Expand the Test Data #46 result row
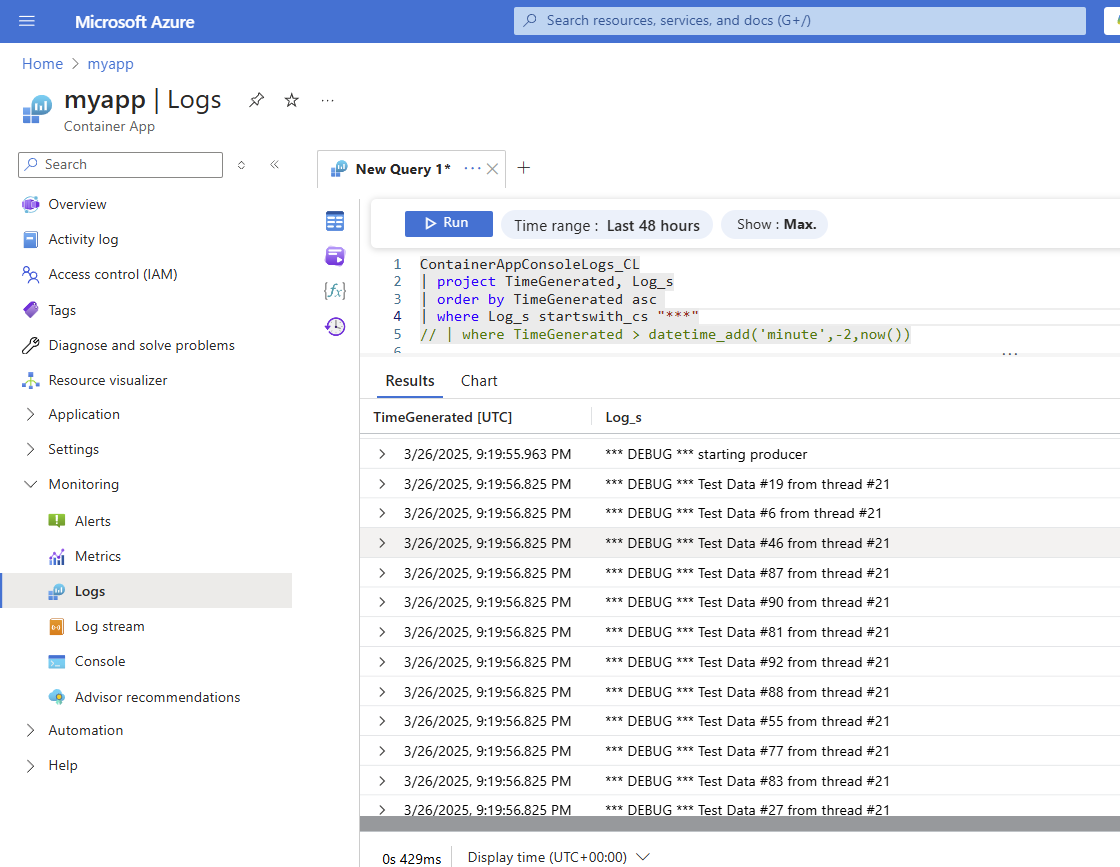 [382, 543]
